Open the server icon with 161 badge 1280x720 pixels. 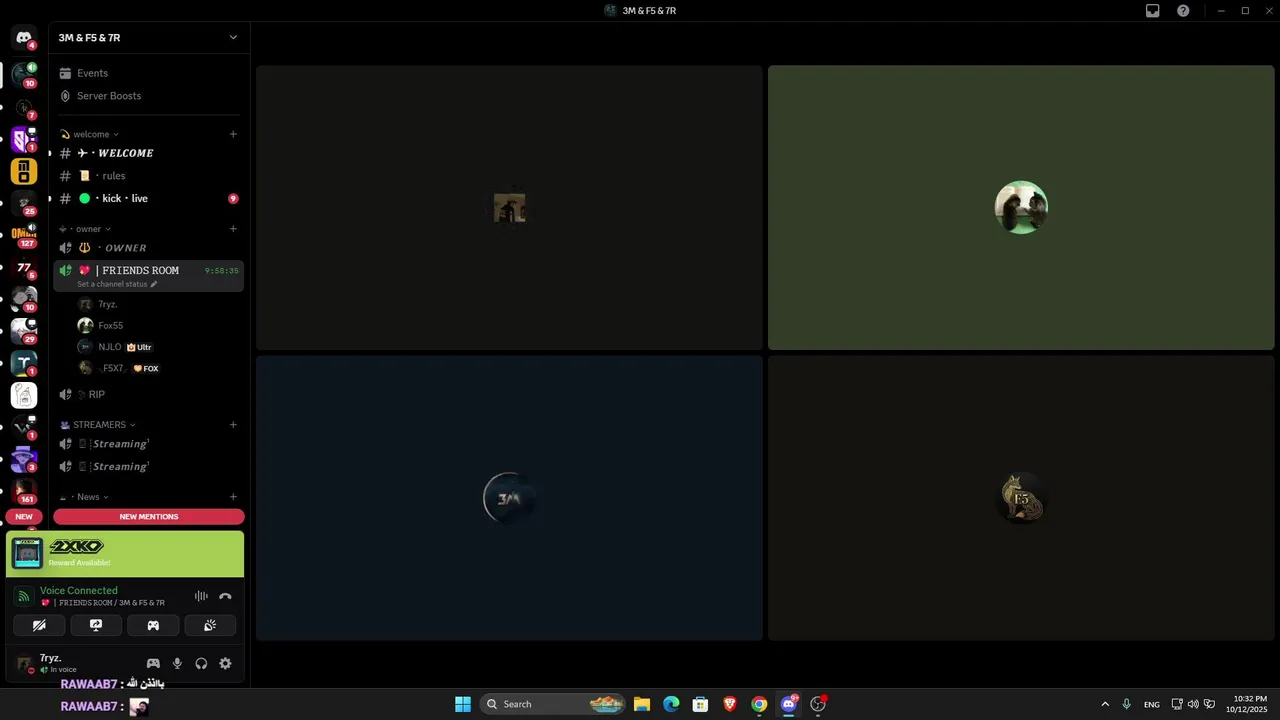pos(24,491)
